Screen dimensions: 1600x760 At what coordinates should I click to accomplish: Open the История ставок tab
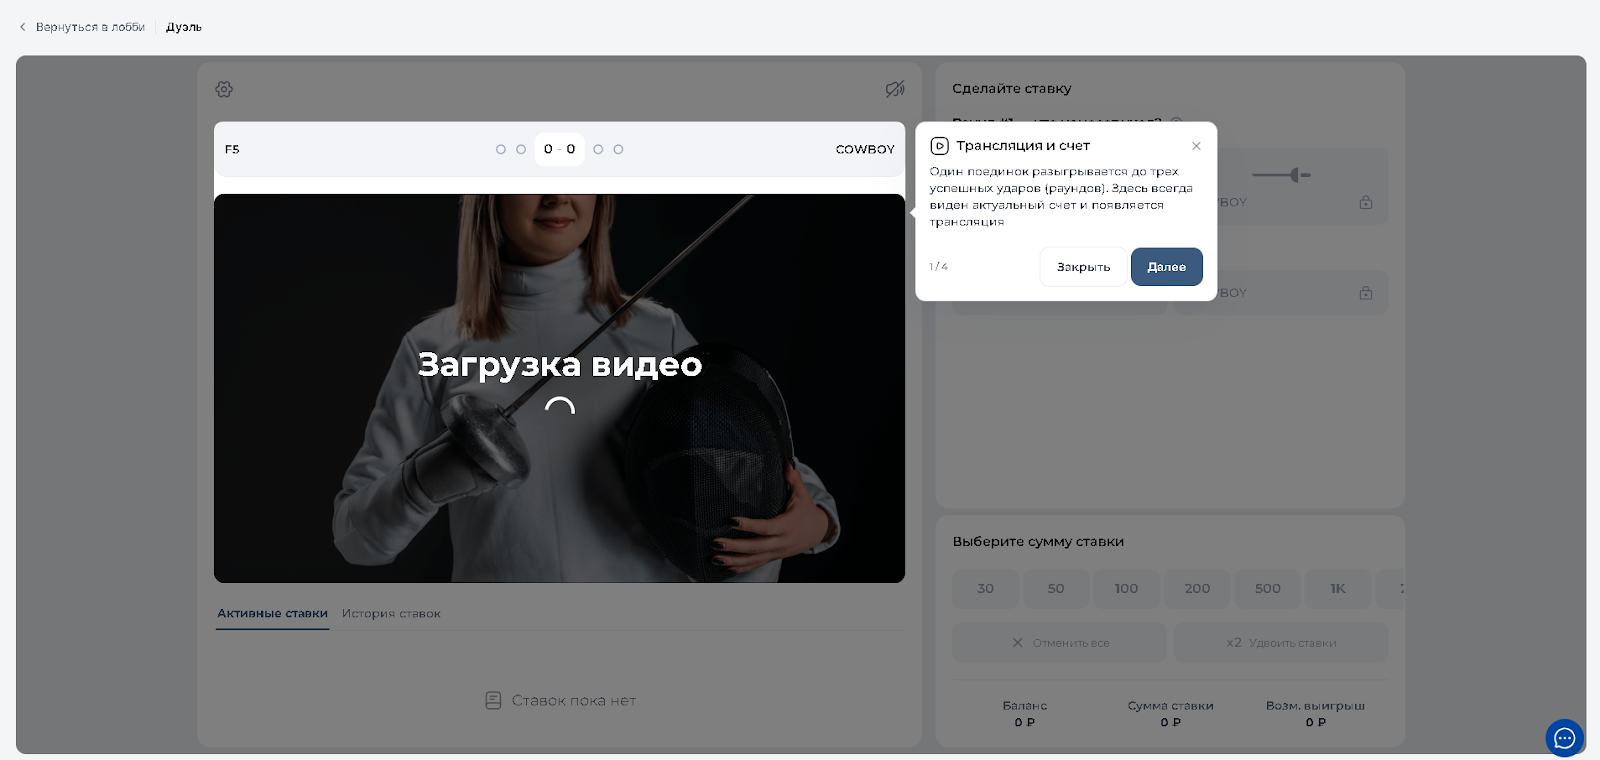pyautogui.click(x=391, y=613)
